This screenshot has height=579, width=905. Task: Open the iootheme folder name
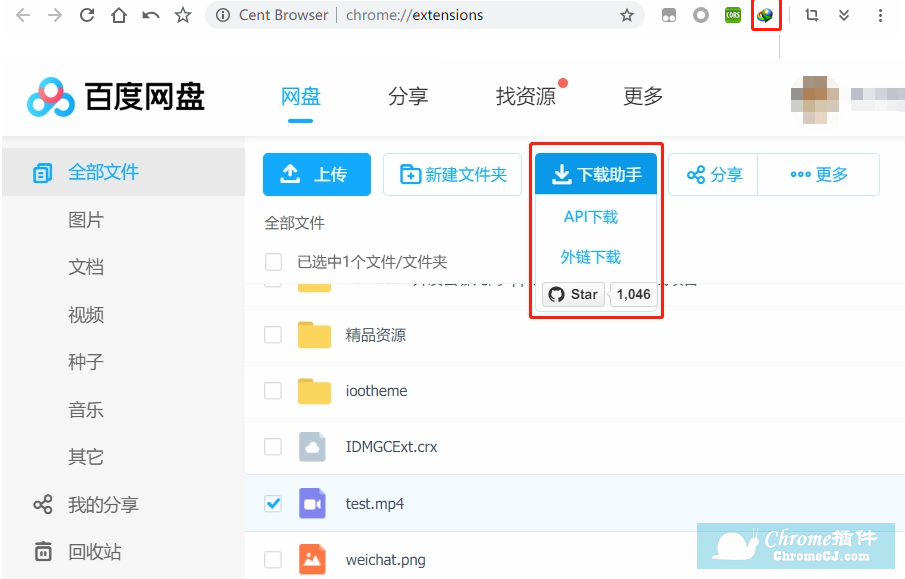pyautogui.click(x=376, y=391)
